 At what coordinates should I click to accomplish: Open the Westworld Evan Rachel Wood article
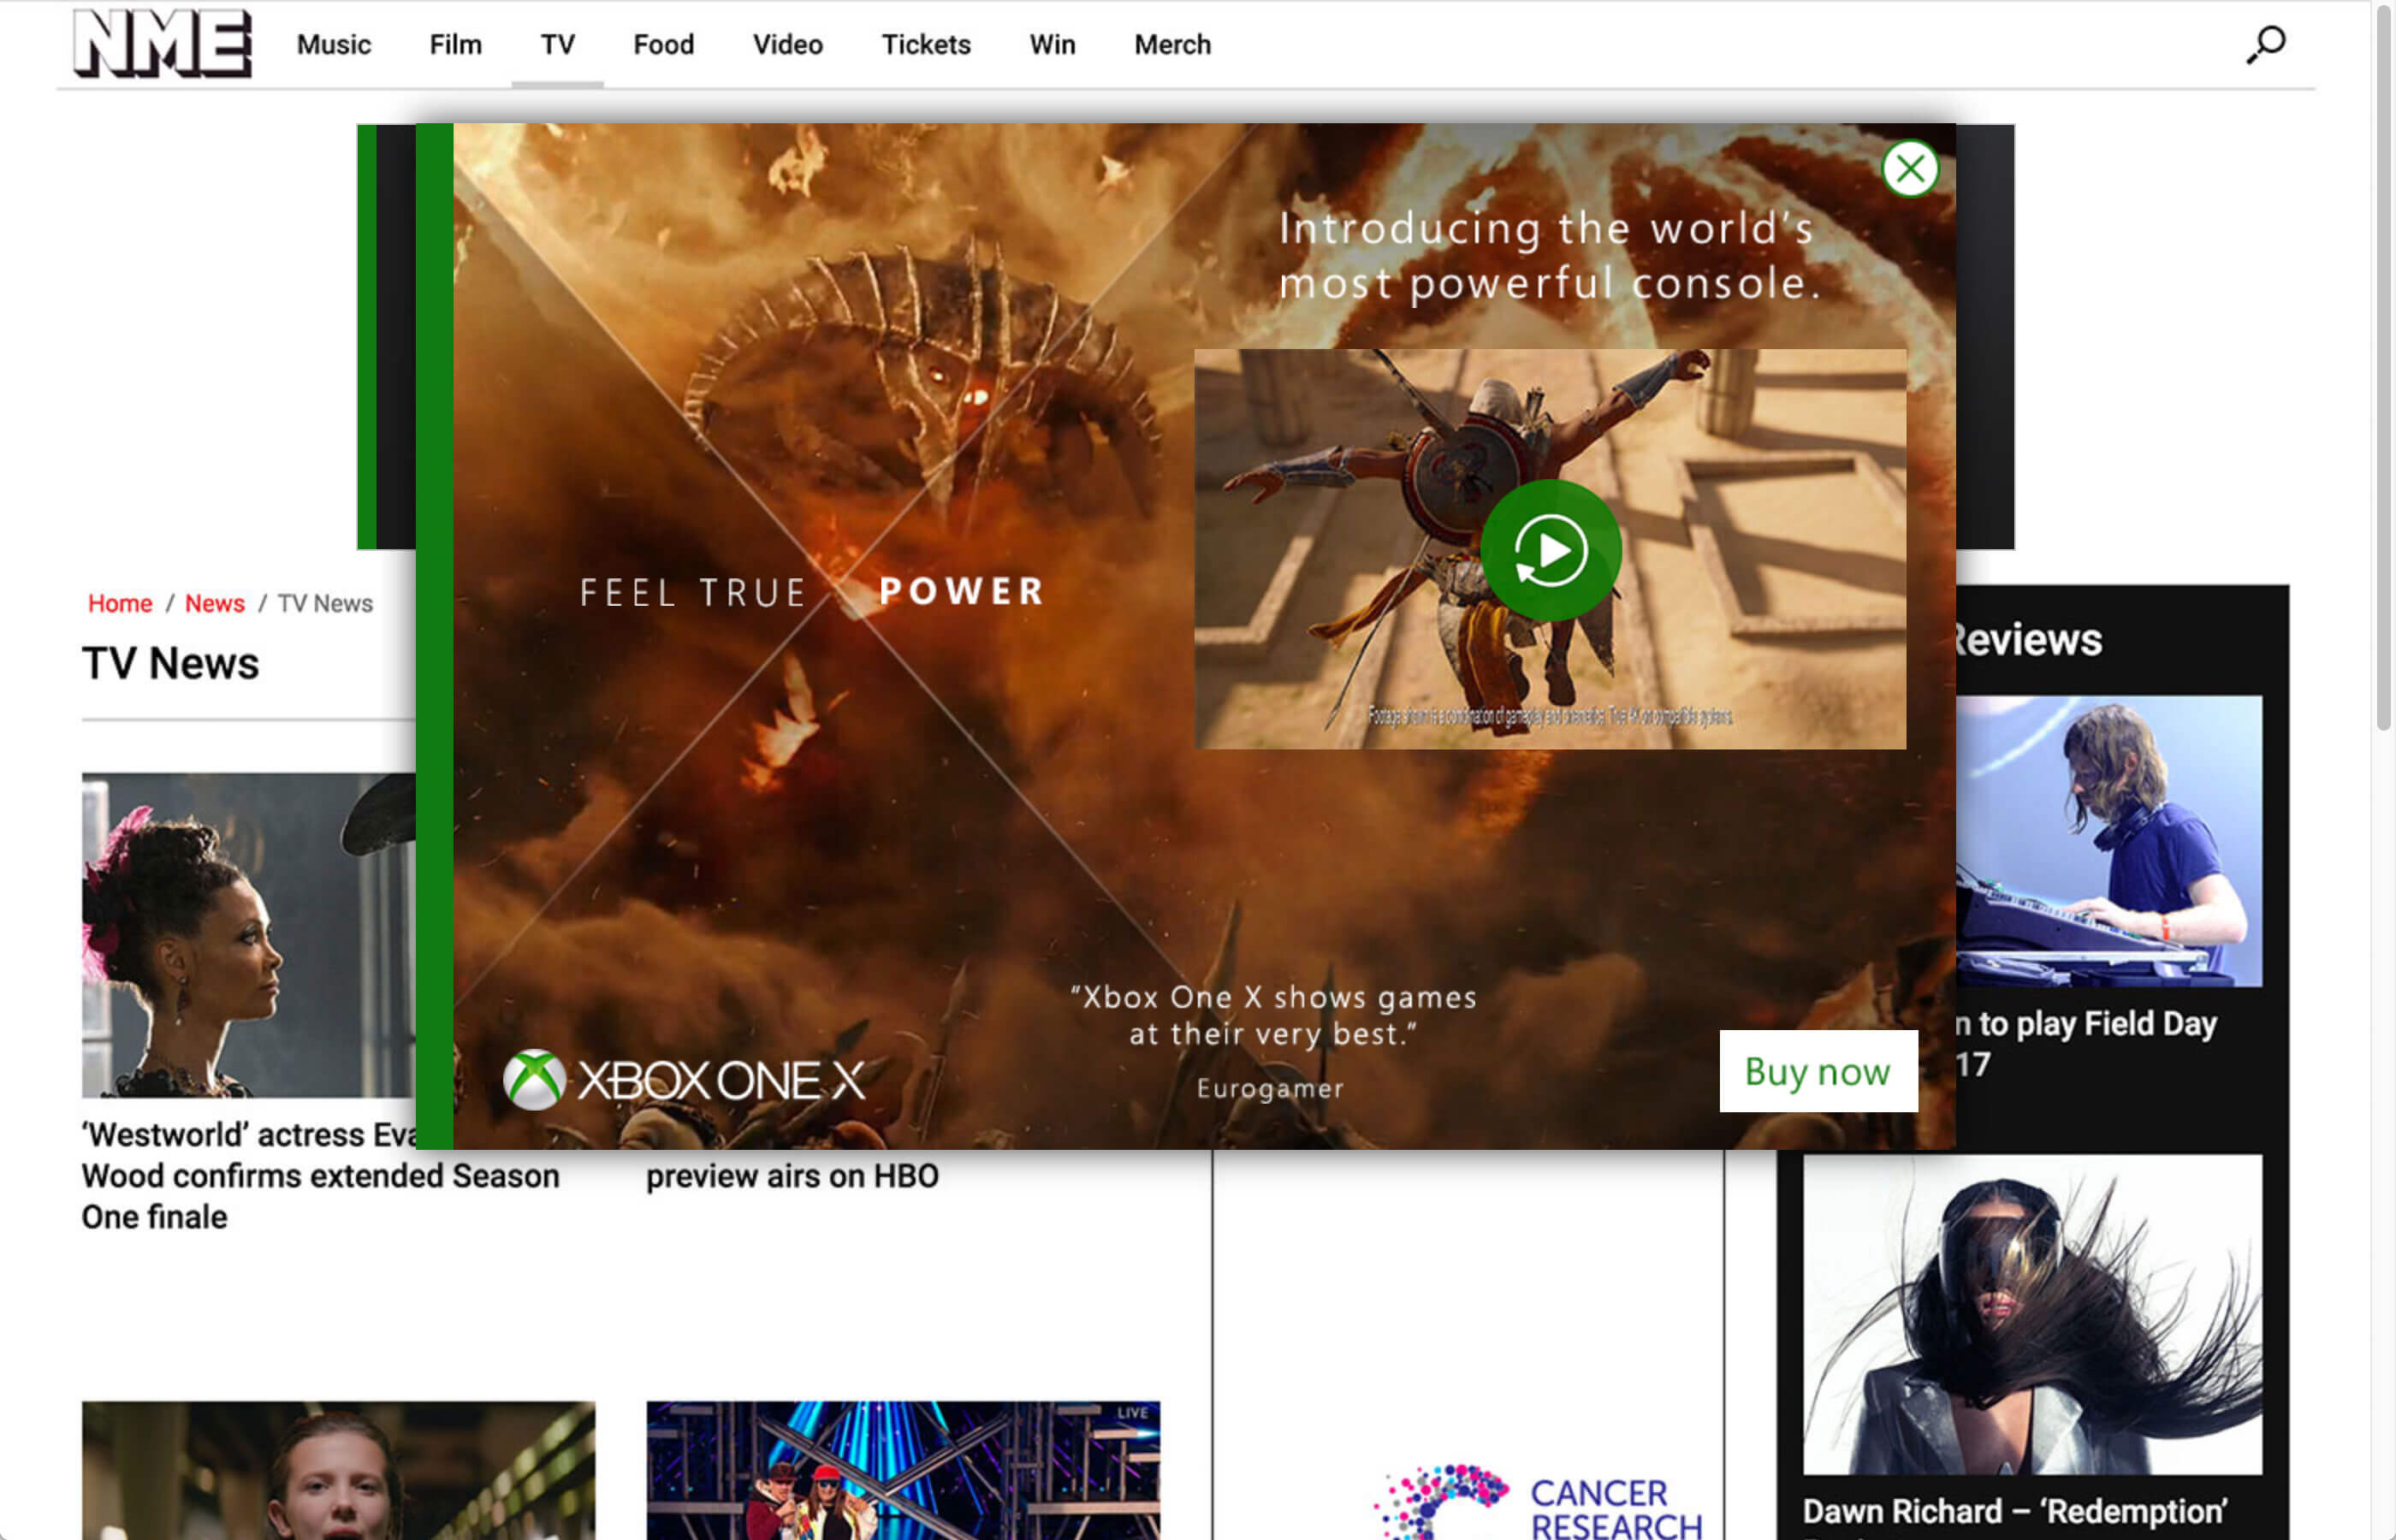[x=320, y=1175]
